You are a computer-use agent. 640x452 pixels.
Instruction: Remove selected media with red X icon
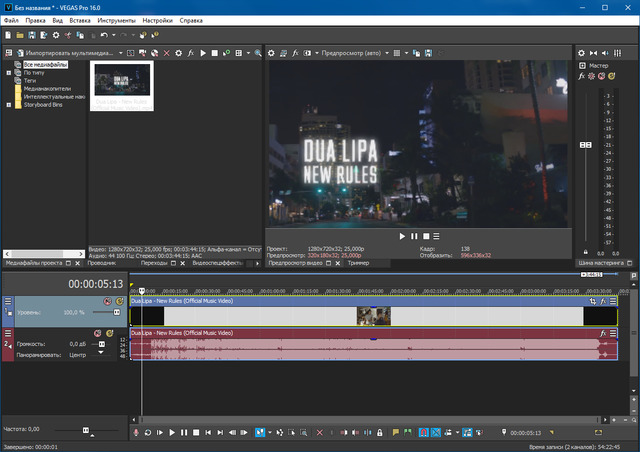[166, 52]
